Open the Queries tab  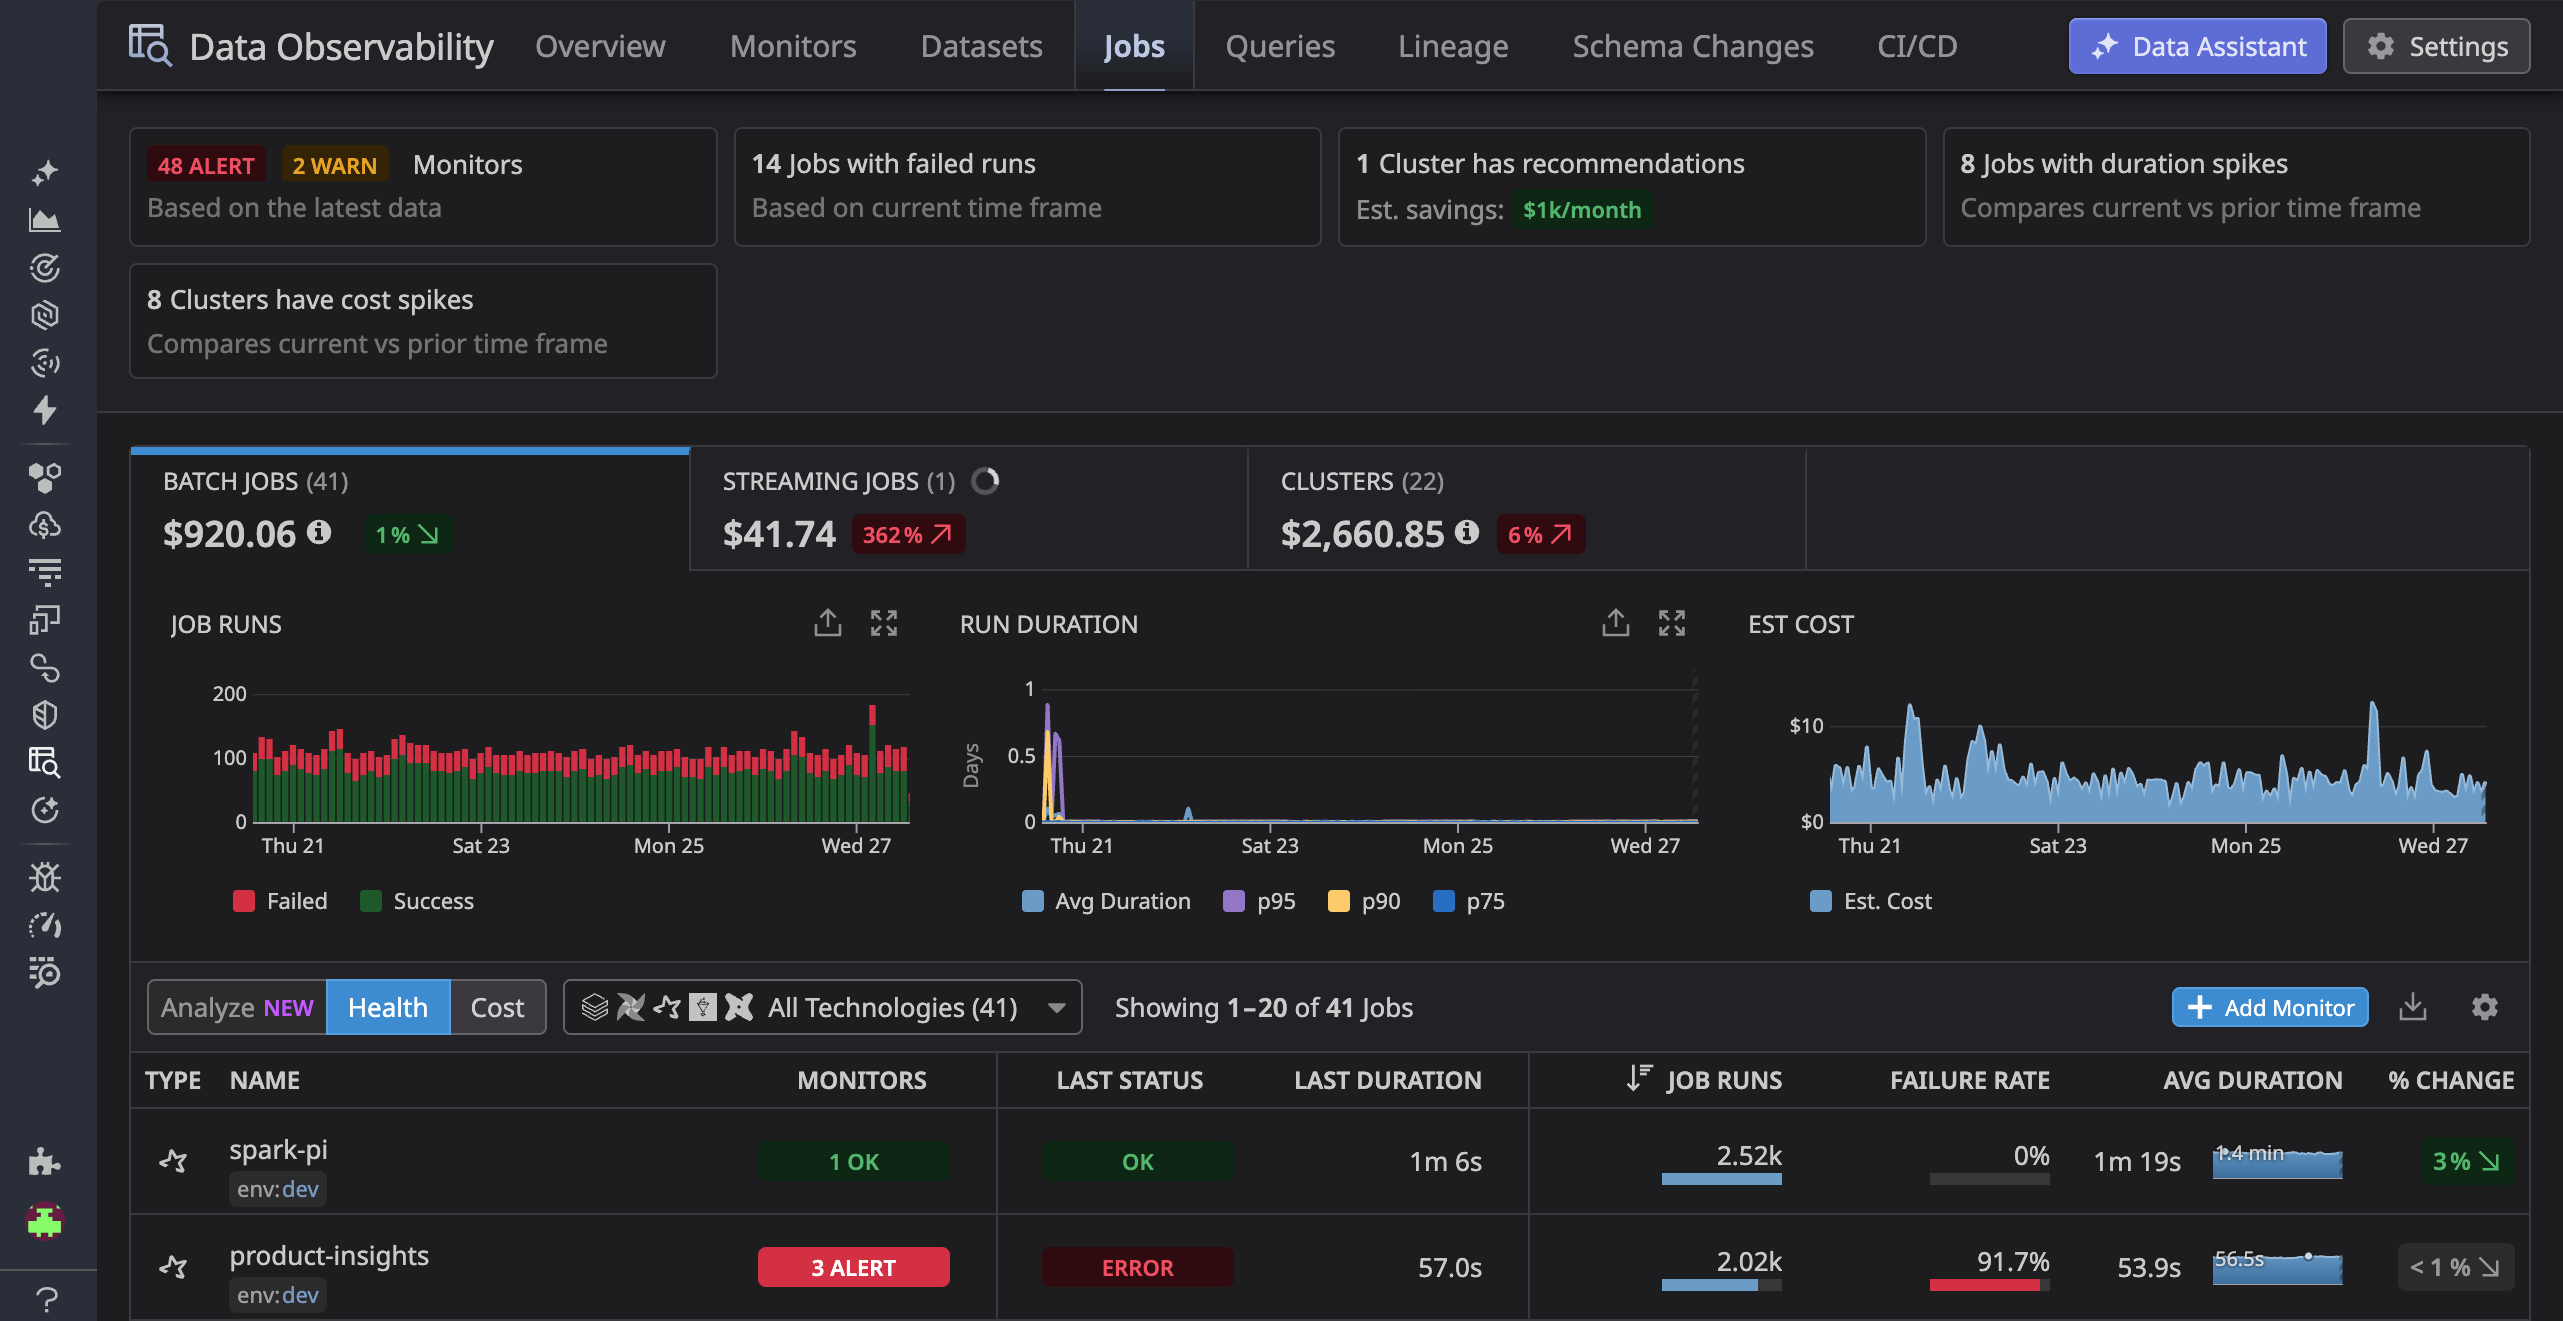(x=1280, y=46)
